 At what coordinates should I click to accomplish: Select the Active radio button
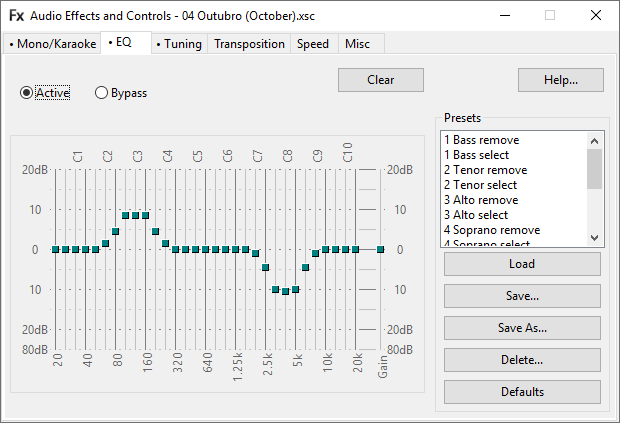27,93
